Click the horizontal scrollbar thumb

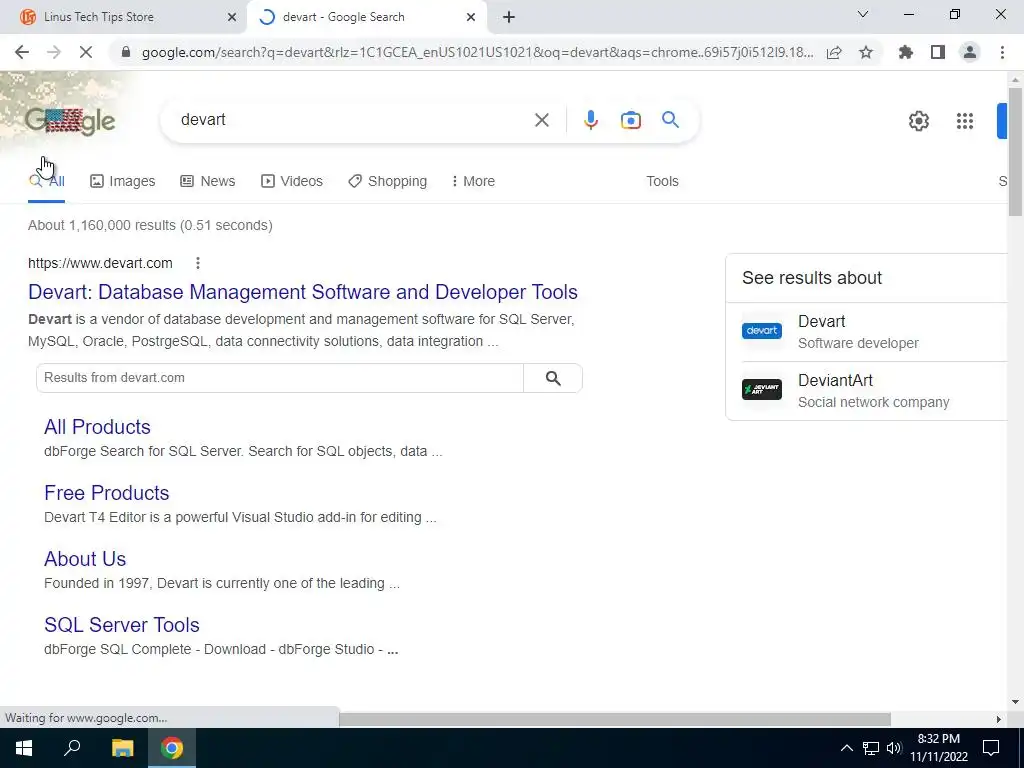[x=615, y=719]
